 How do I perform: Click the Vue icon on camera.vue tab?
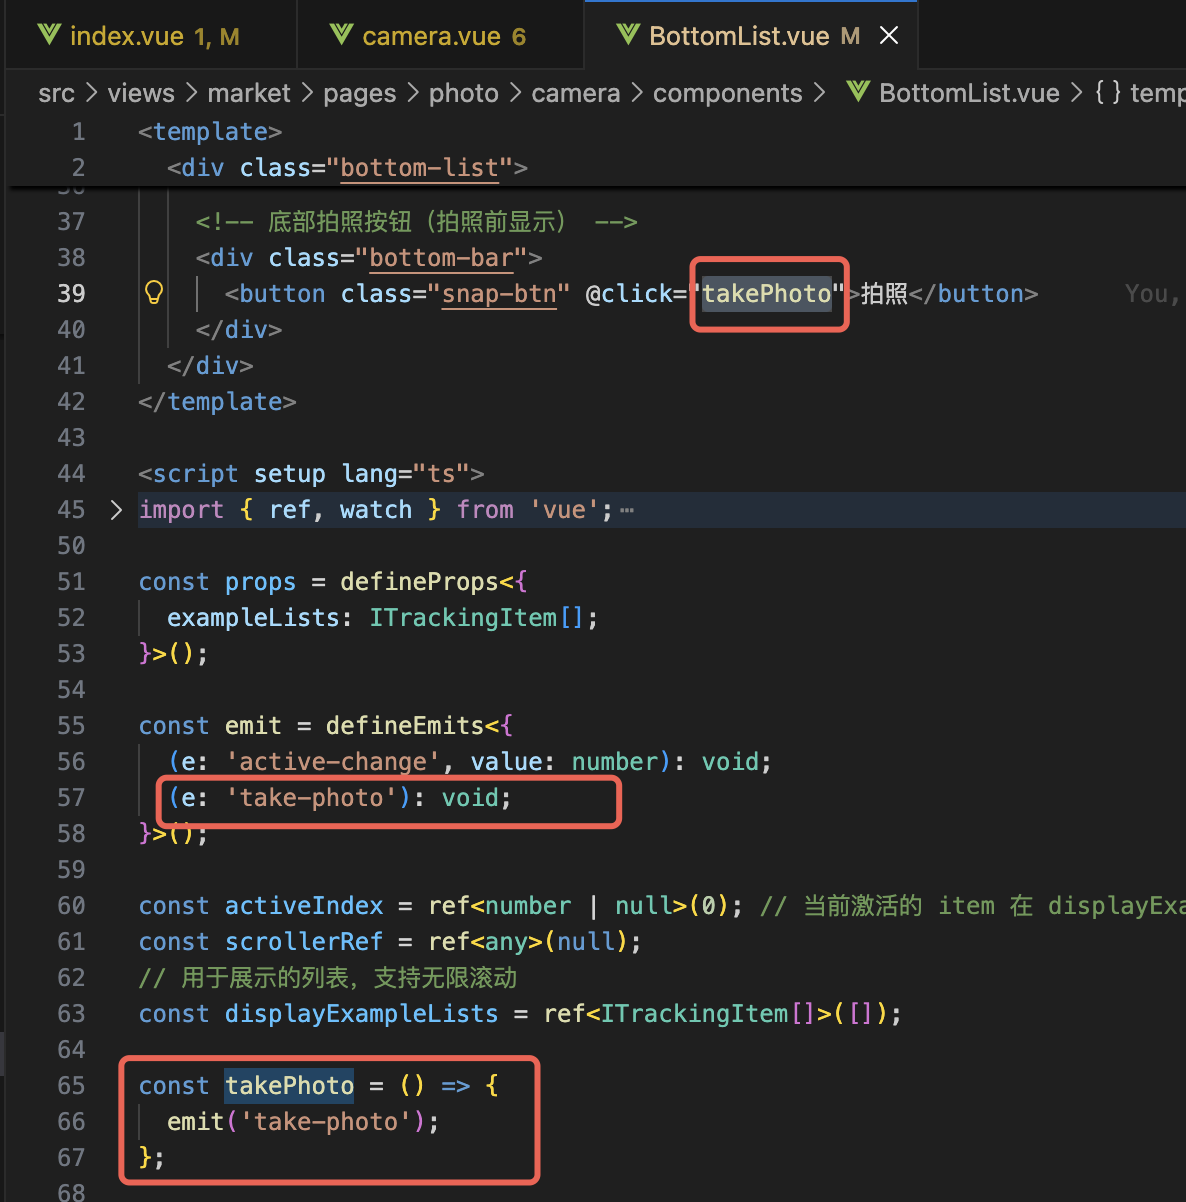pyautogui.click(x=341, y=36)
